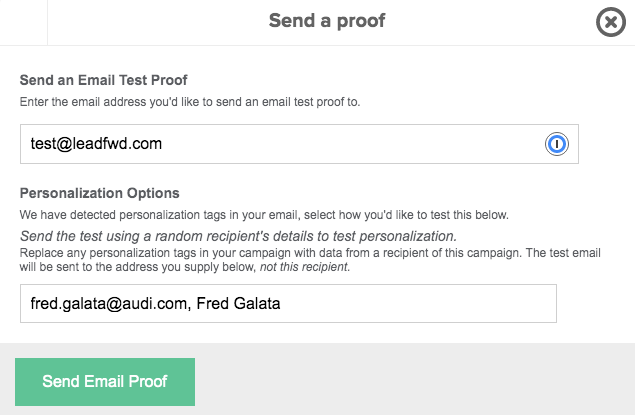
Task: Click the empty box left of the title
Action: pyautogui.click(x=23, y=21)
